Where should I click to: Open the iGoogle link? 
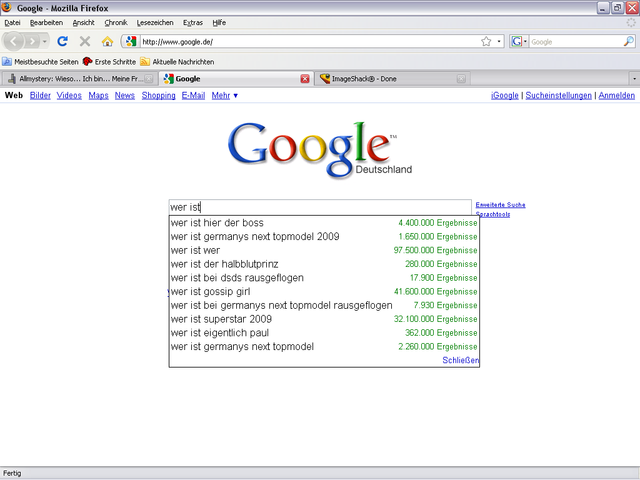504,96
